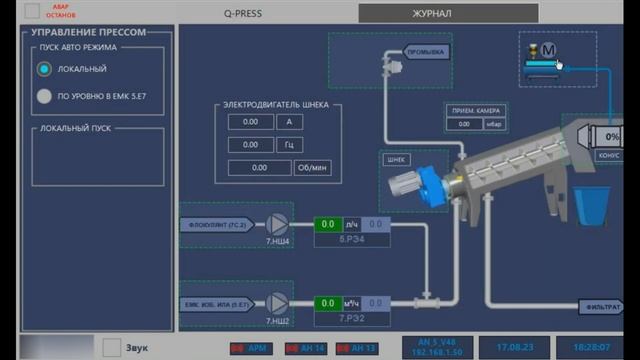Toggle the Звук sound checkbox
640x360 pixels.
[111, 347]
